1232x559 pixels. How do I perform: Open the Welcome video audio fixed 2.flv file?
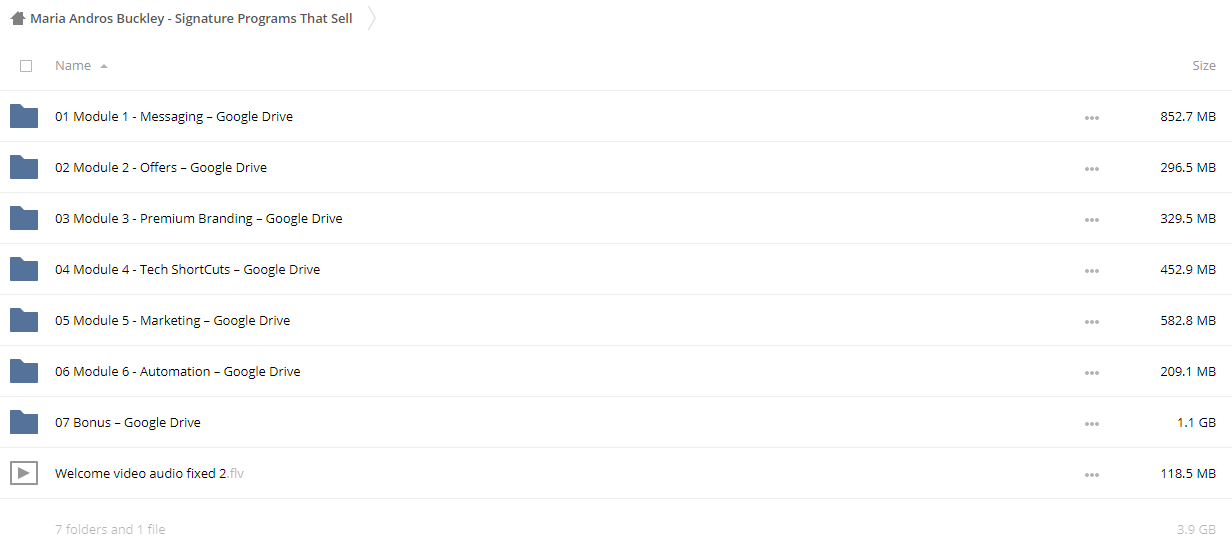pos(149,473)
